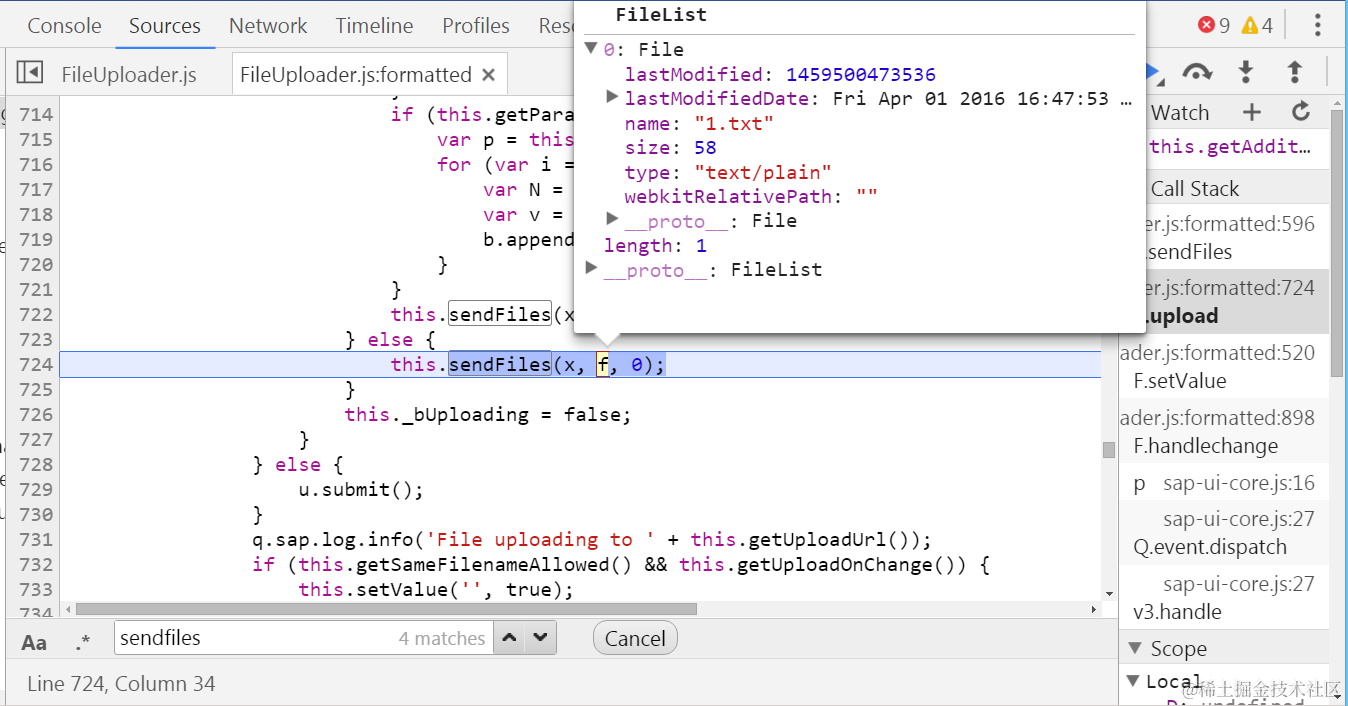Click u.submit() on line 729
Image resolution: width=1348 pixels, height=706 pixels.
click(361, 489)
